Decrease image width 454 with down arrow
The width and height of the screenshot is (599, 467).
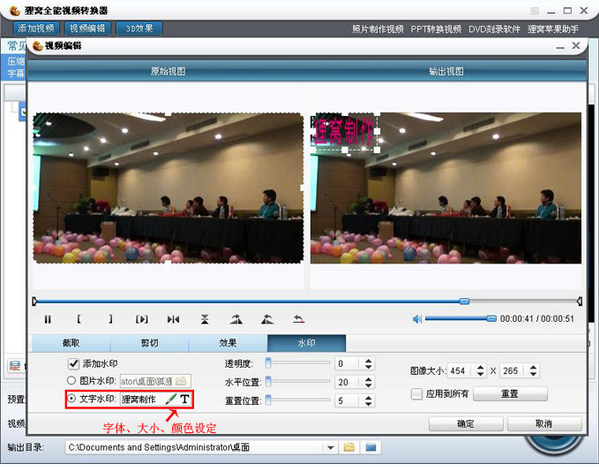[x=481, y=374]
